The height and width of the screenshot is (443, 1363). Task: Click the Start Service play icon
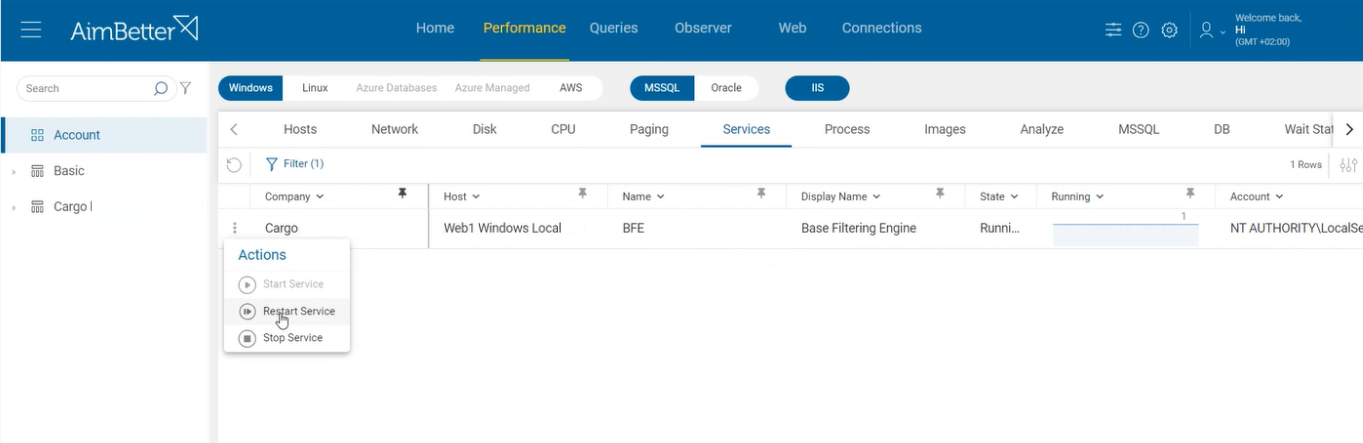248,284
